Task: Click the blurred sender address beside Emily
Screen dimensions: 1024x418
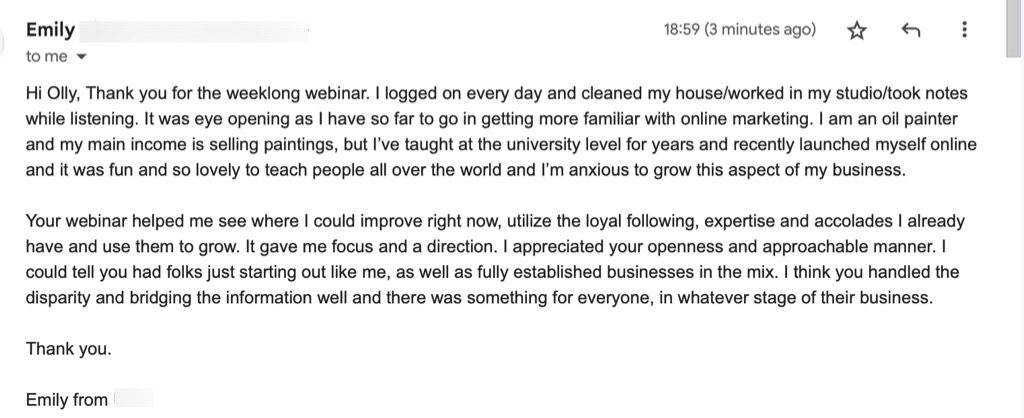Action: coord(197,31)
